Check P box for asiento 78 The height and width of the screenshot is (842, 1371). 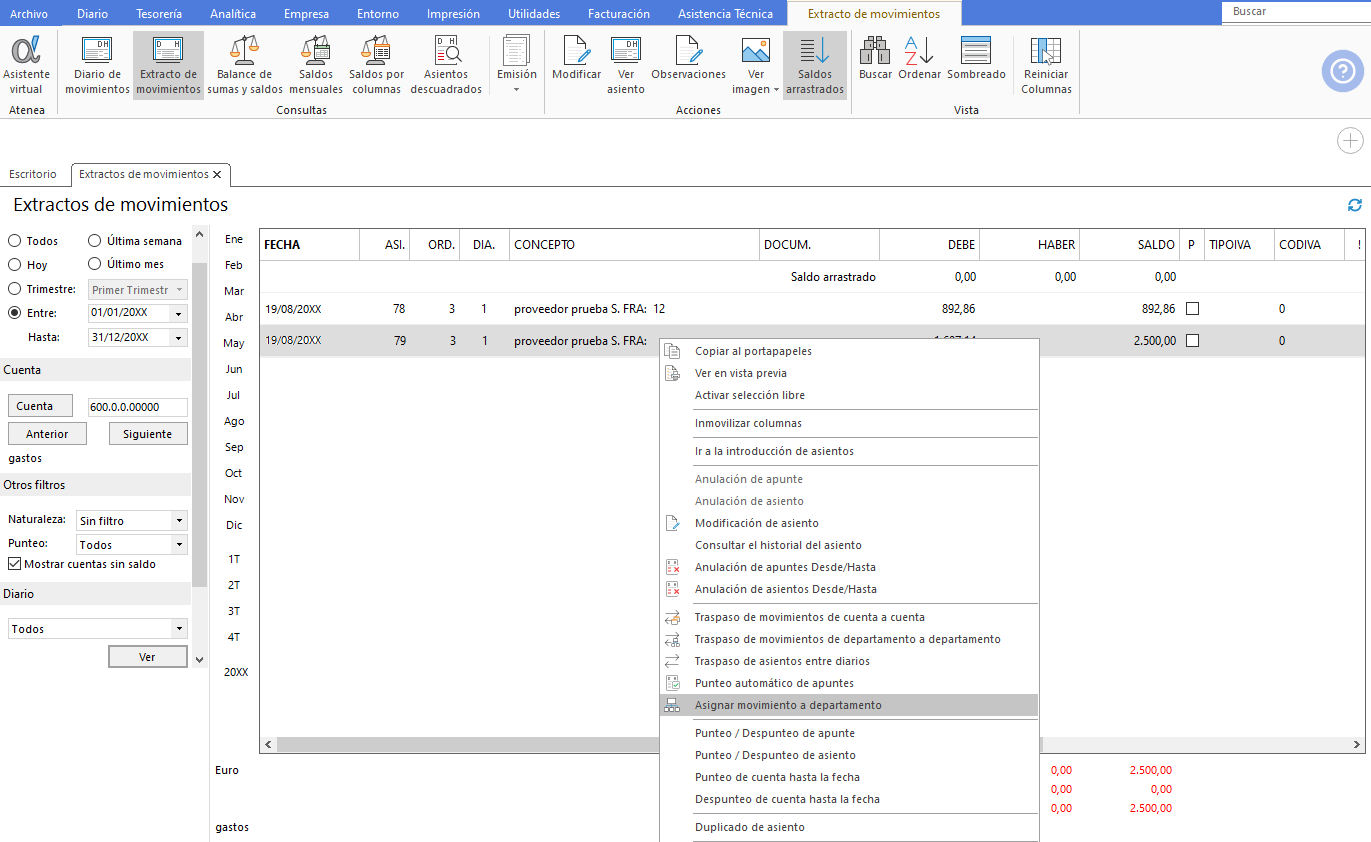(1192, 309)
